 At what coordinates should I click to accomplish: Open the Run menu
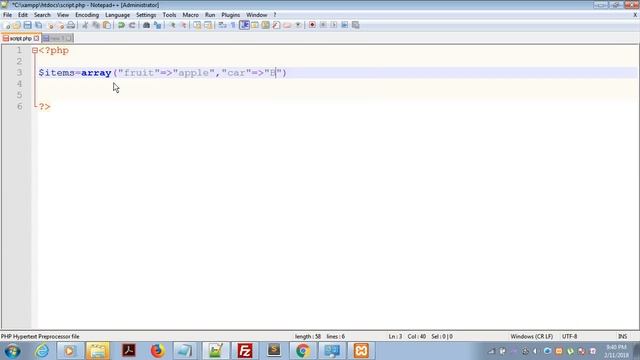pyautogui.click(x=210, y=15)
